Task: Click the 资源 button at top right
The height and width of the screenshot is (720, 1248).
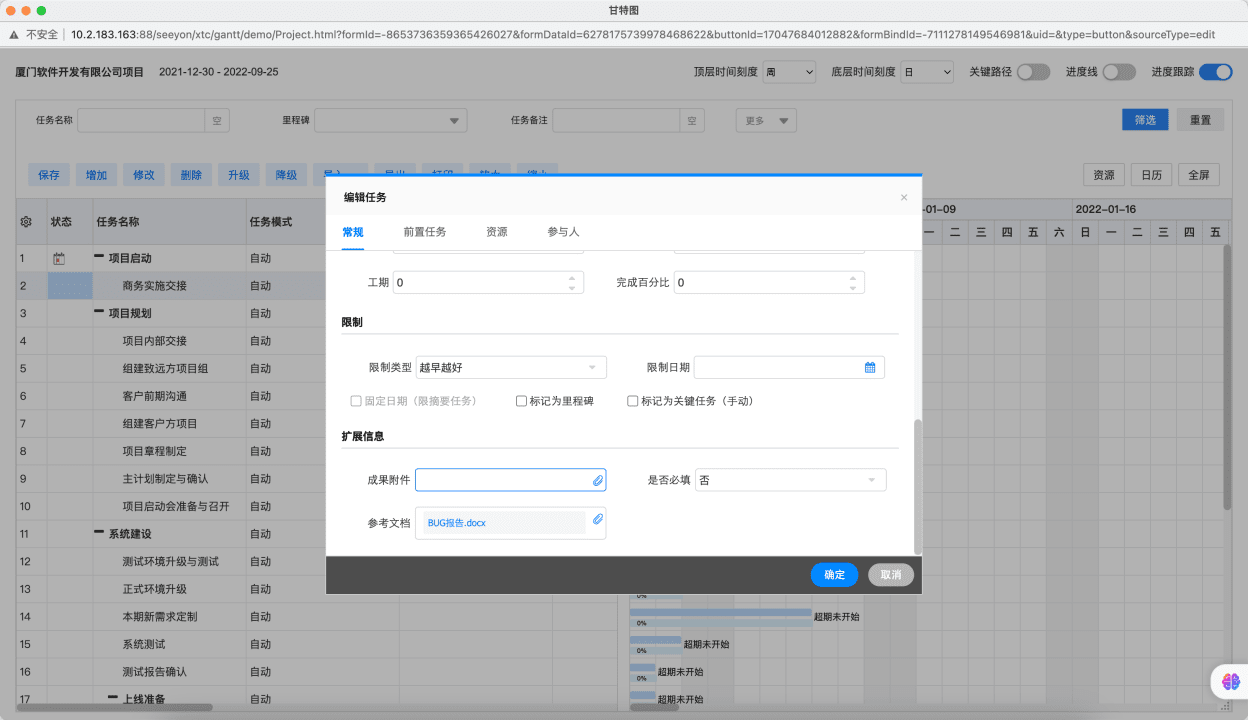Action: coord(1104,175)
